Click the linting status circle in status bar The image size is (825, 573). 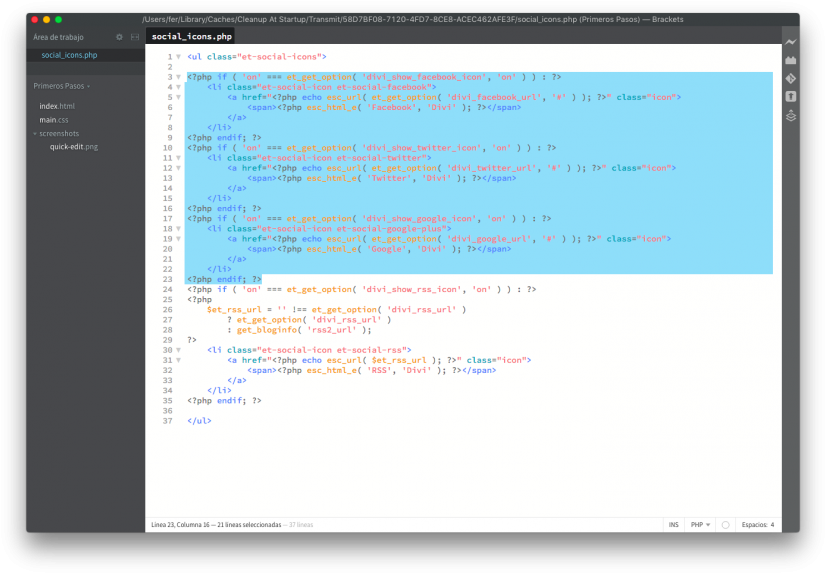coord(724,524)
